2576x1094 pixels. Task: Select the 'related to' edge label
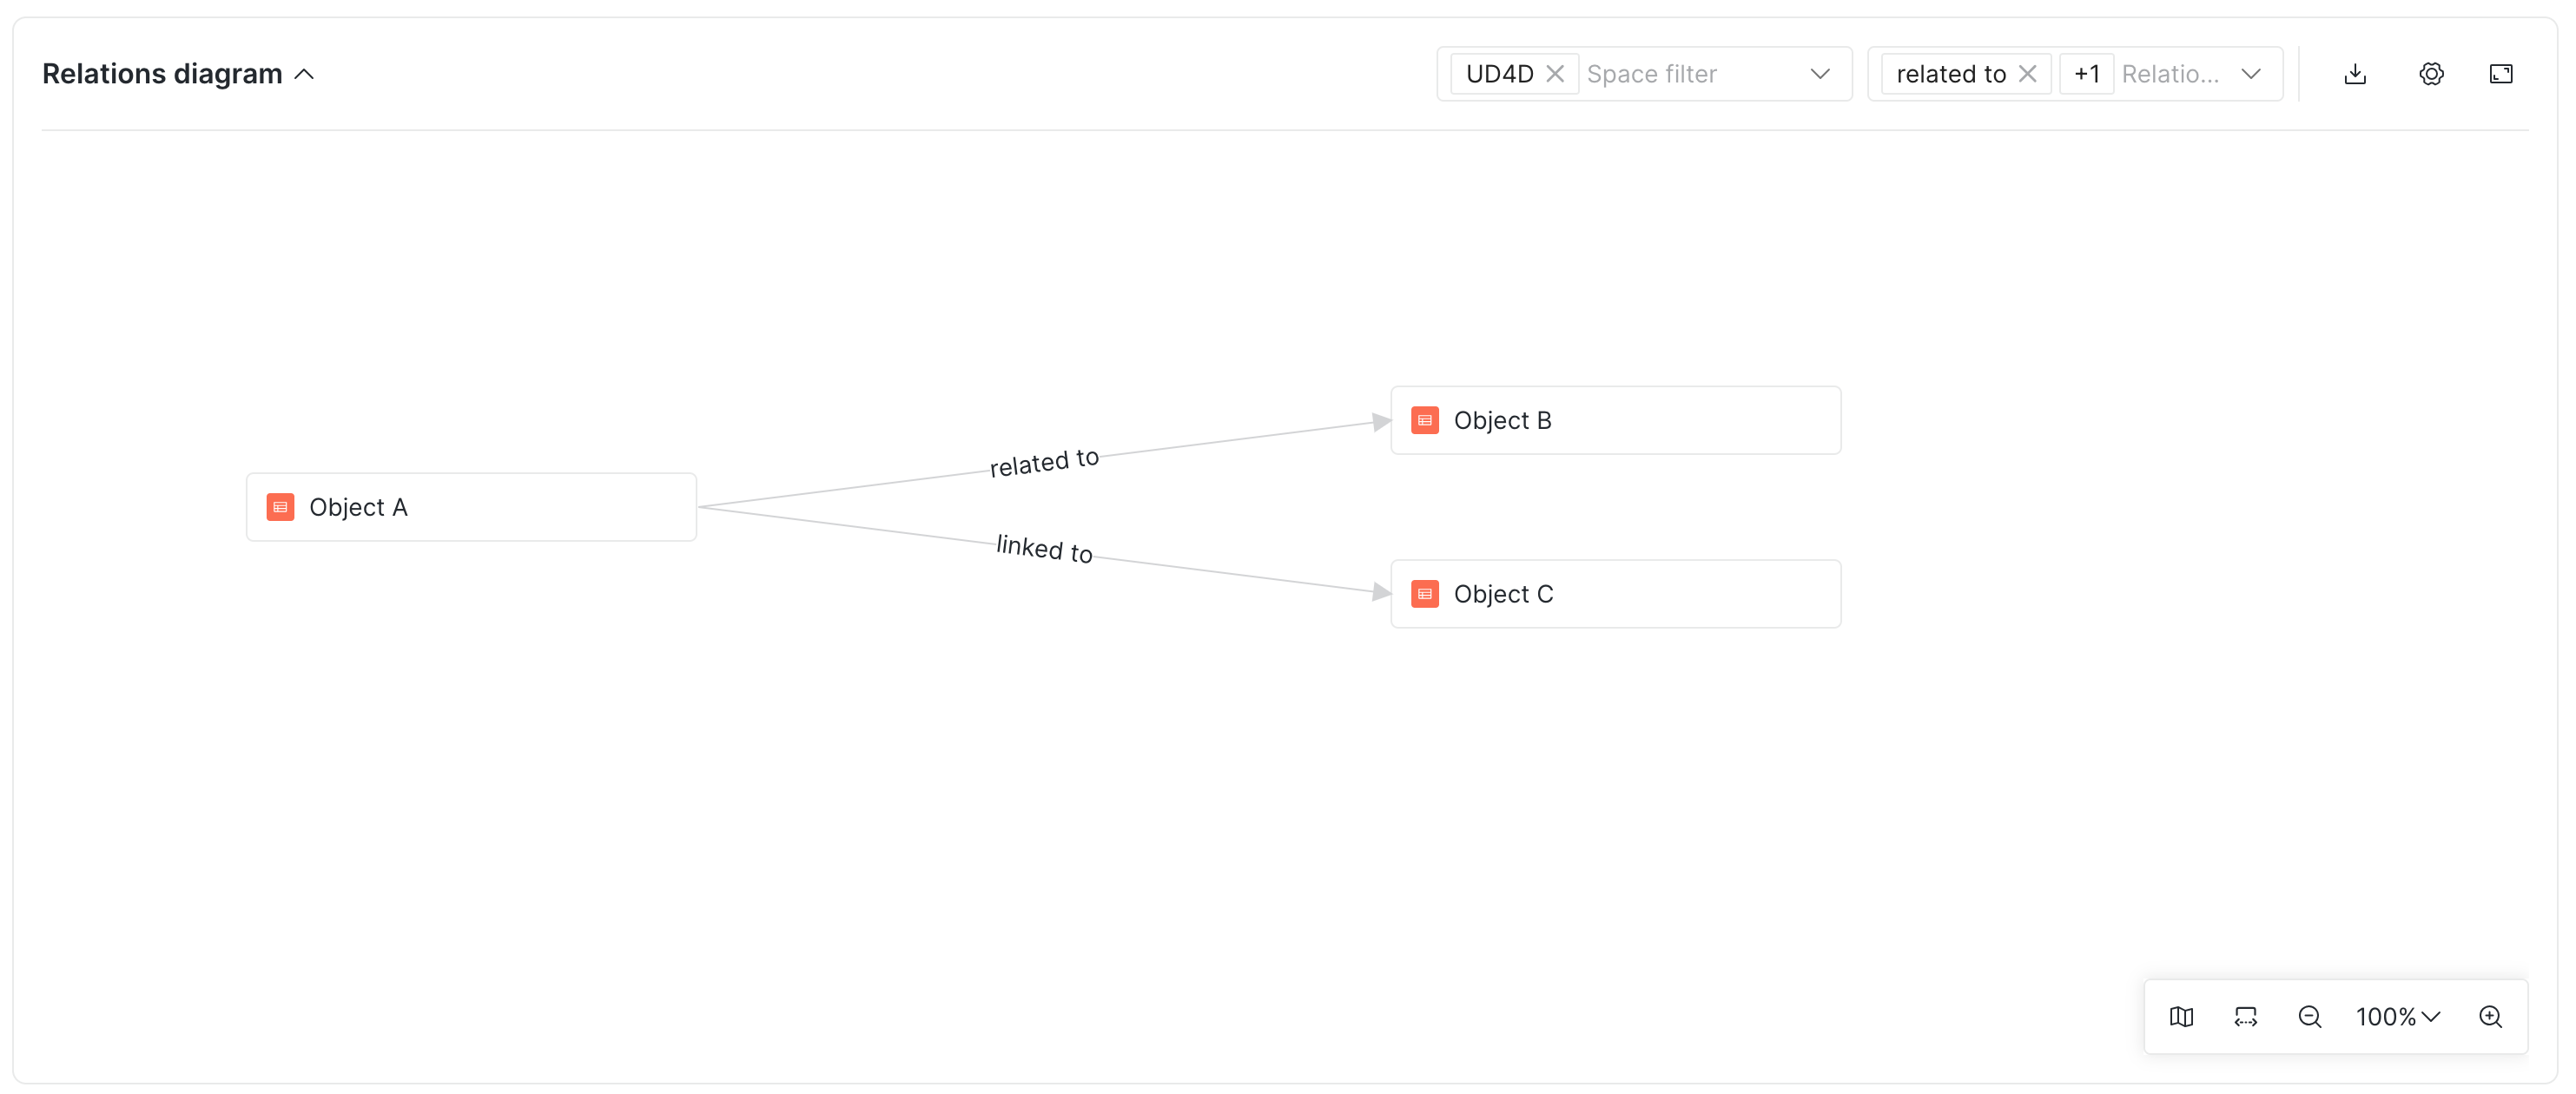point(1044,461)
